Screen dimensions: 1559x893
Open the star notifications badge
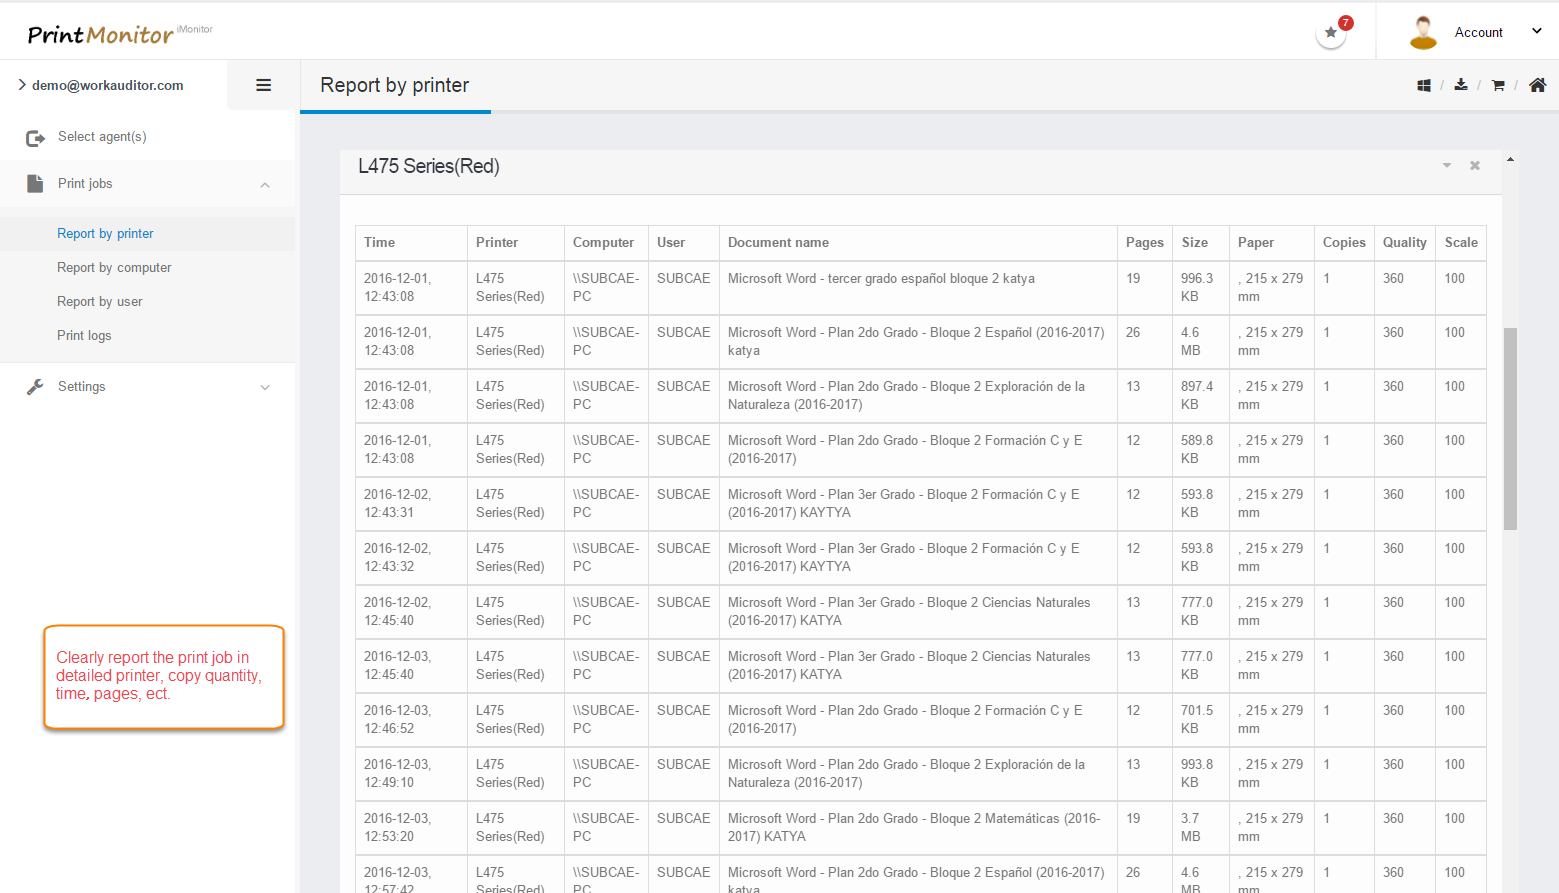(1331, 33)
